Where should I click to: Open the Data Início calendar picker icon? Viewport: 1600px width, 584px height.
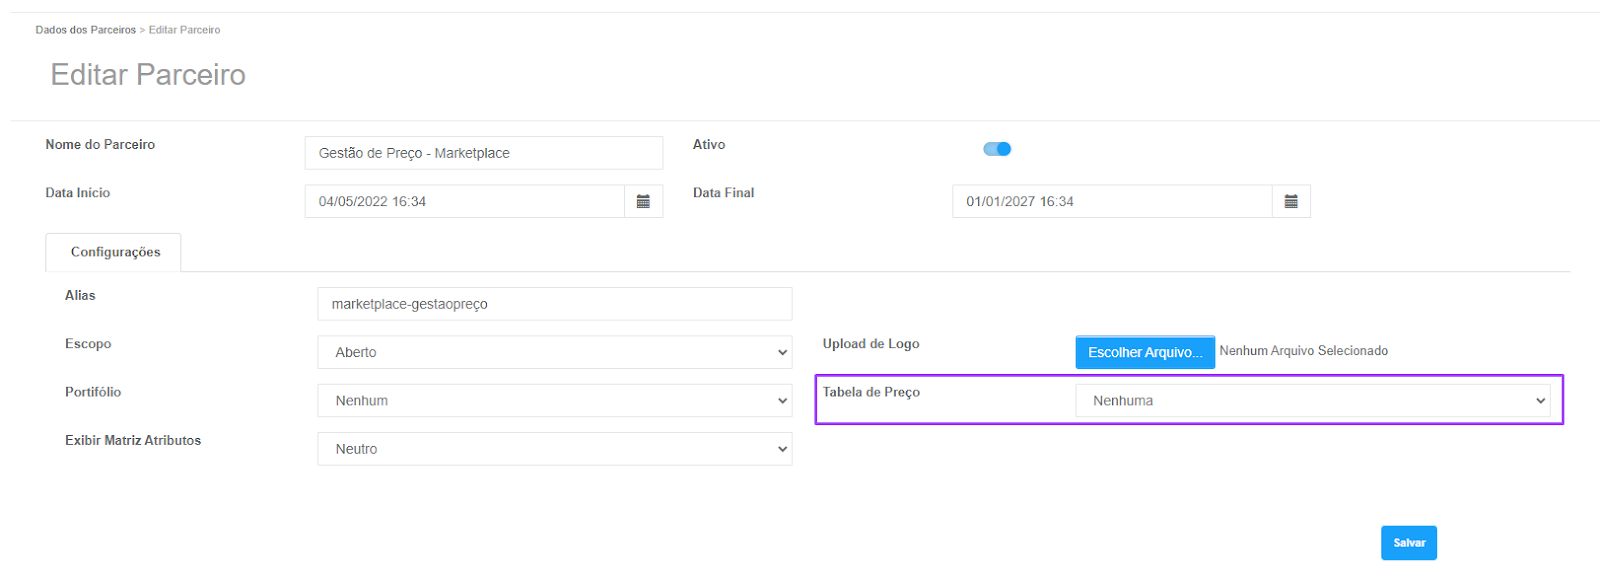point(643,201)
